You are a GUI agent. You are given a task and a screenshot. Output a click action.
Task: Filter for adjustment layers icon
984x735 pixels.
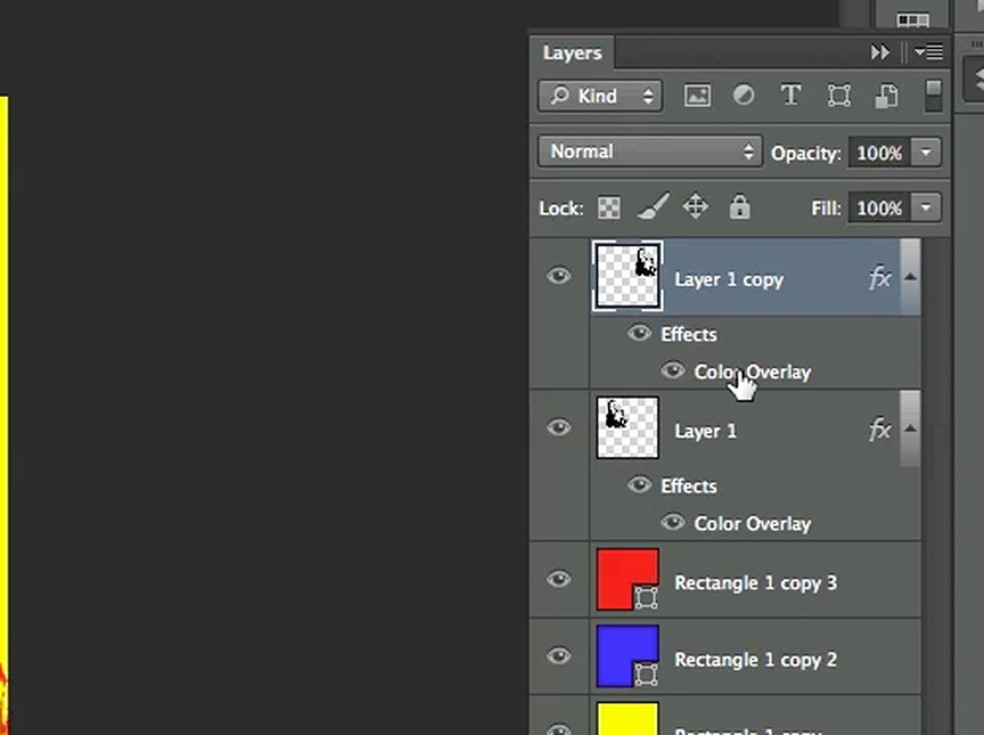click(x=744, y=96)
